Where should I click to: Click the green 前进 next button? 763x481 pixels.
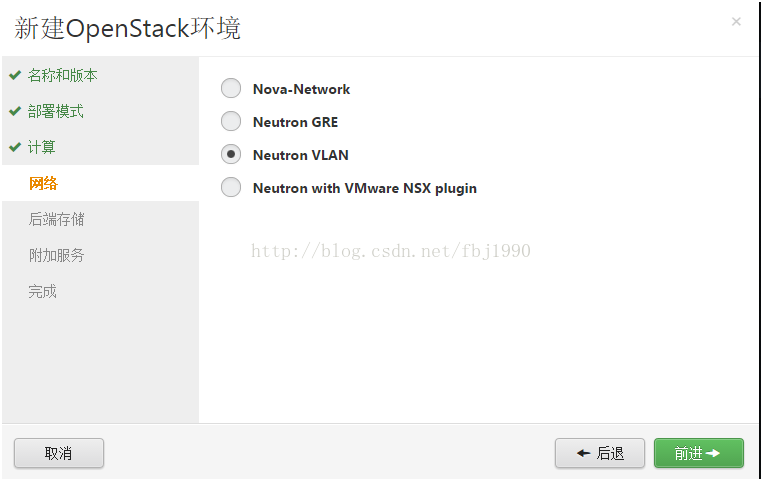coord(698,453)
